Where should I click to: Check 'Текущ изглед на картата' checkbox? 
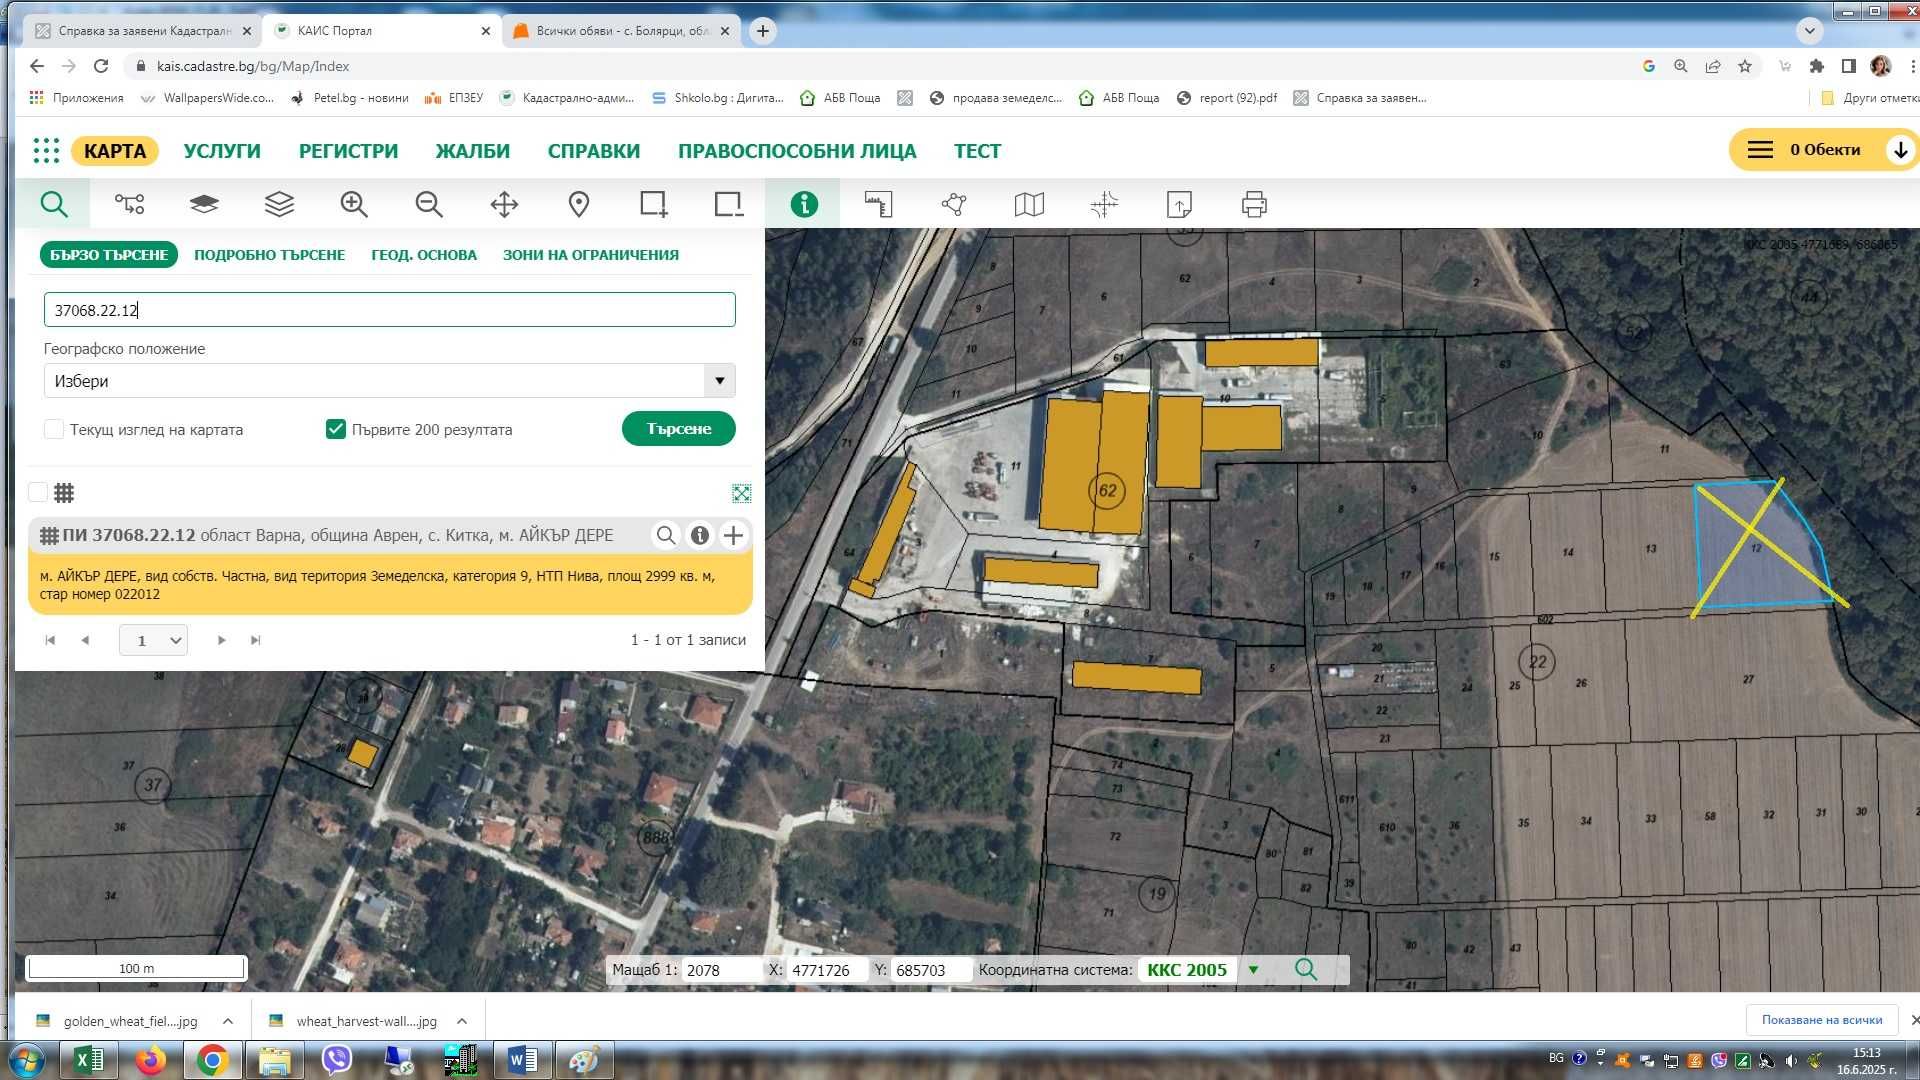point(54,429)
